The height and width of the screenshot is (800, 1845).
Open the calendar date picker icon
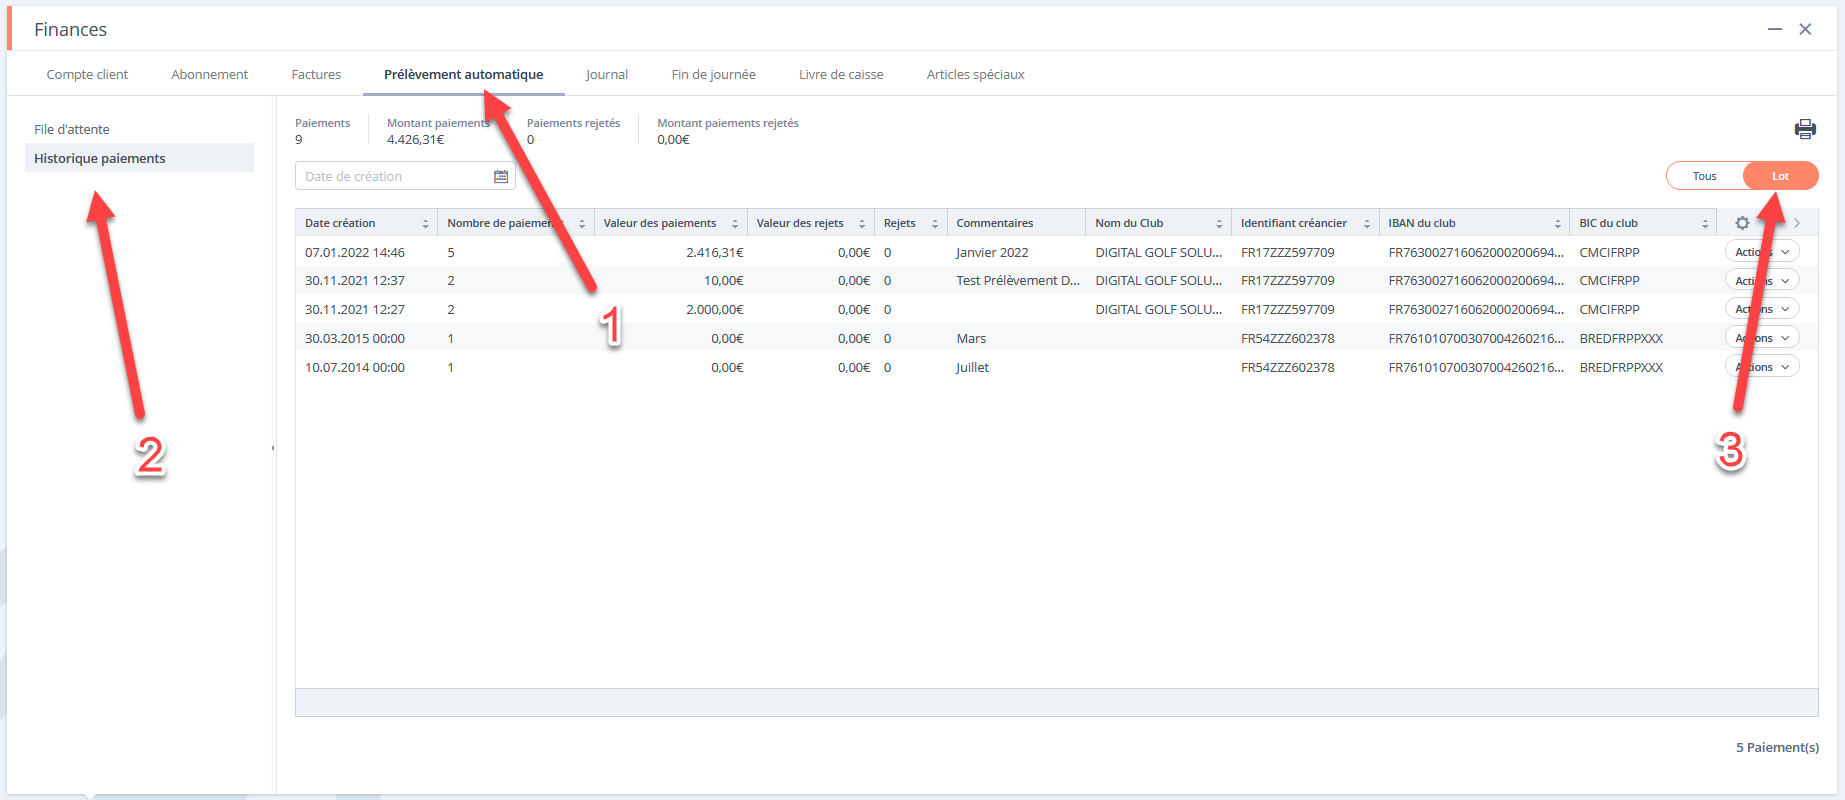click(x=501, y=176)
